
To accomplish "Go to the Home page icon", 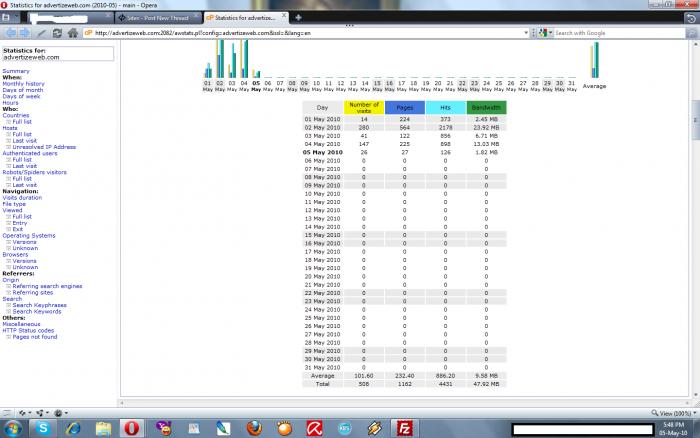I will tap(73, 33).
